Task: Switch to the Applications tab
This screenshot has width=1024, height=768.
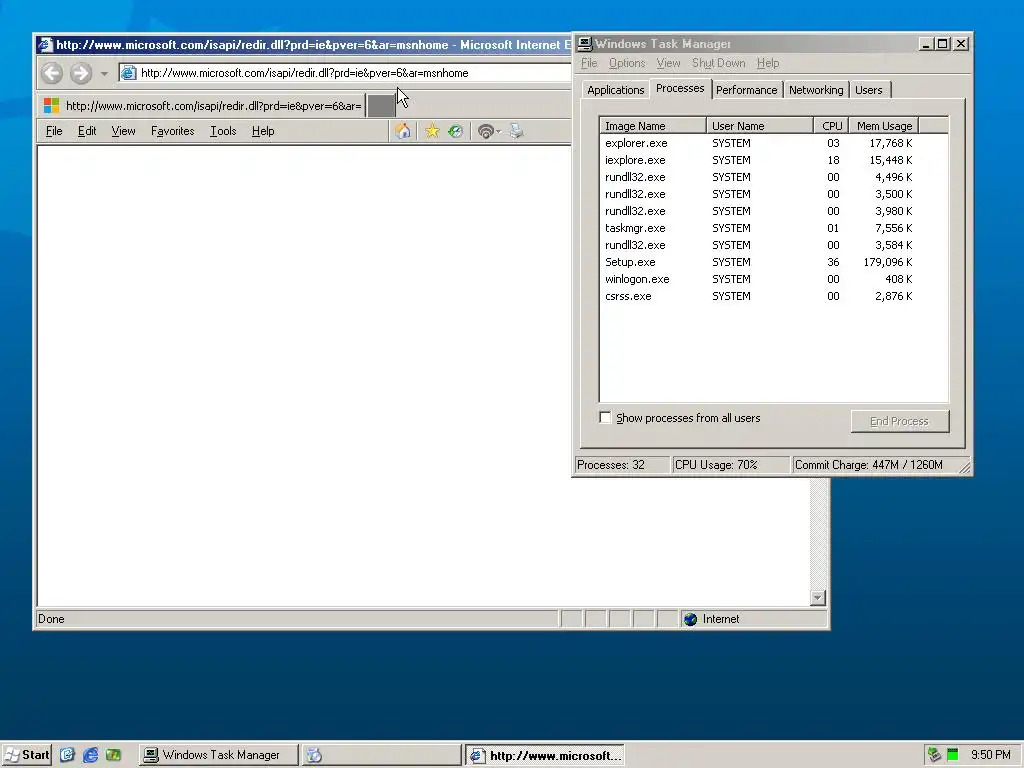Action: coord(615,90)
